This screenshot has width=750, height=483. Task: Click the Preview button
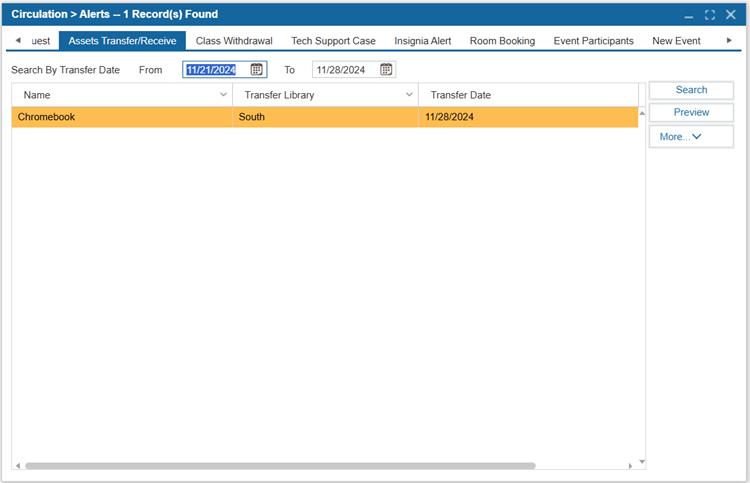tap(691, 112)
